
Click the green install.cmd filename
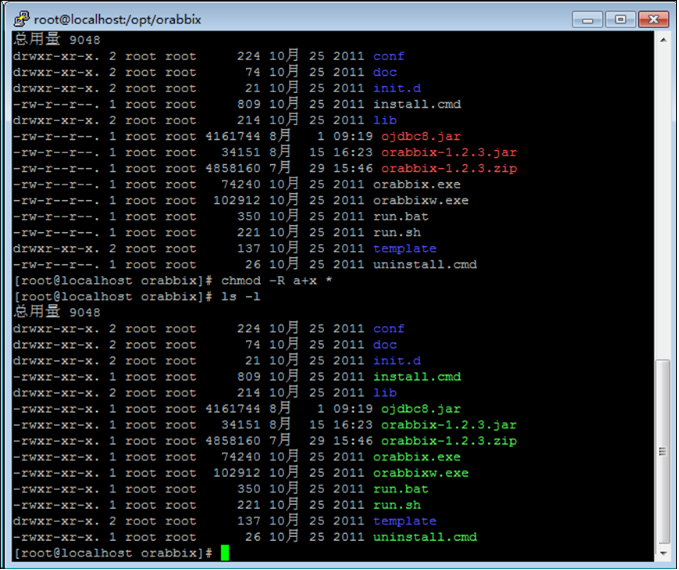417,377
